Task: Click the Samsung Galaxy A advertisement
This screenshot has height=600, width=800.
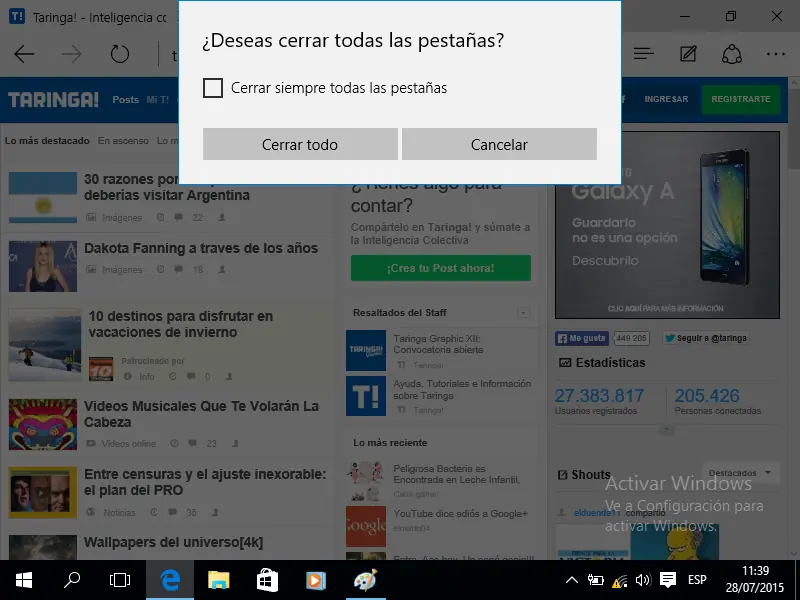Action: click(x=667, y=225)
